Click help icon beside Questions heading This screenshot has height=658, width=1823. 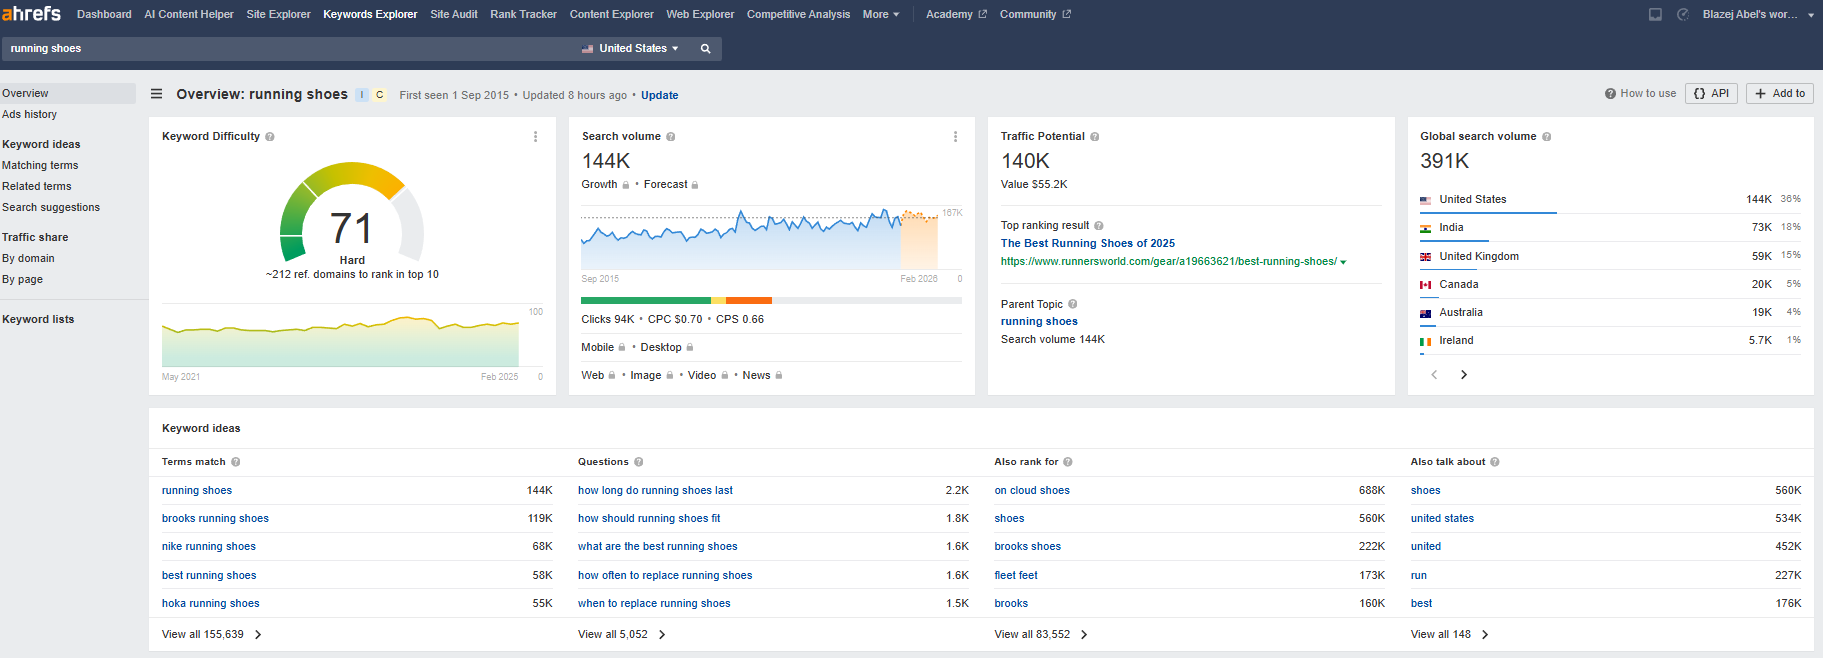pyautogui.click(x=639, y=462)
